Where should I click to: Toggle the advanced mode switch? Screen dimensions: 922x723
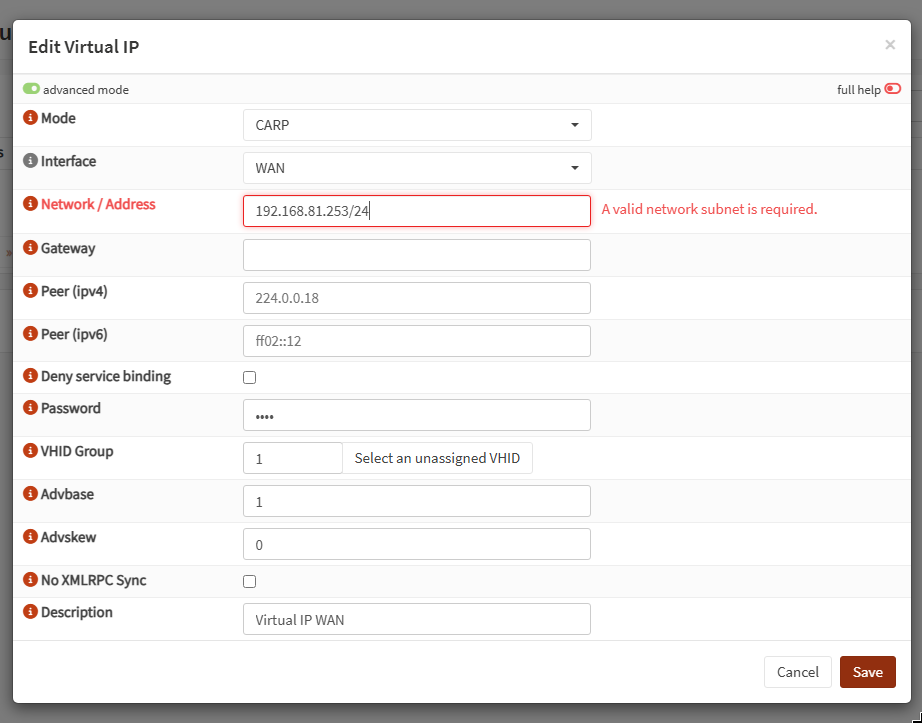pyautogui.click(x=31, y=89)
